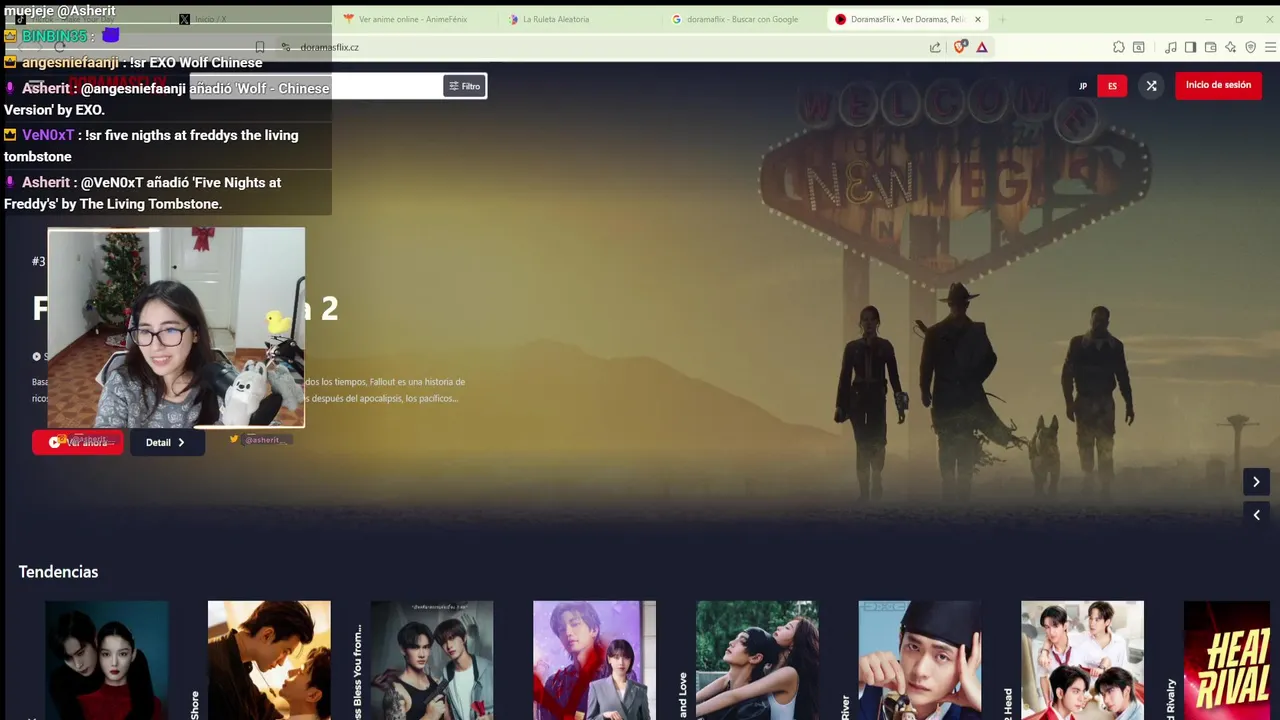The width and height of the screenshot is (1280, 720).
Task: Open the Tendencias poster labeled River
Action: (920, 660)
